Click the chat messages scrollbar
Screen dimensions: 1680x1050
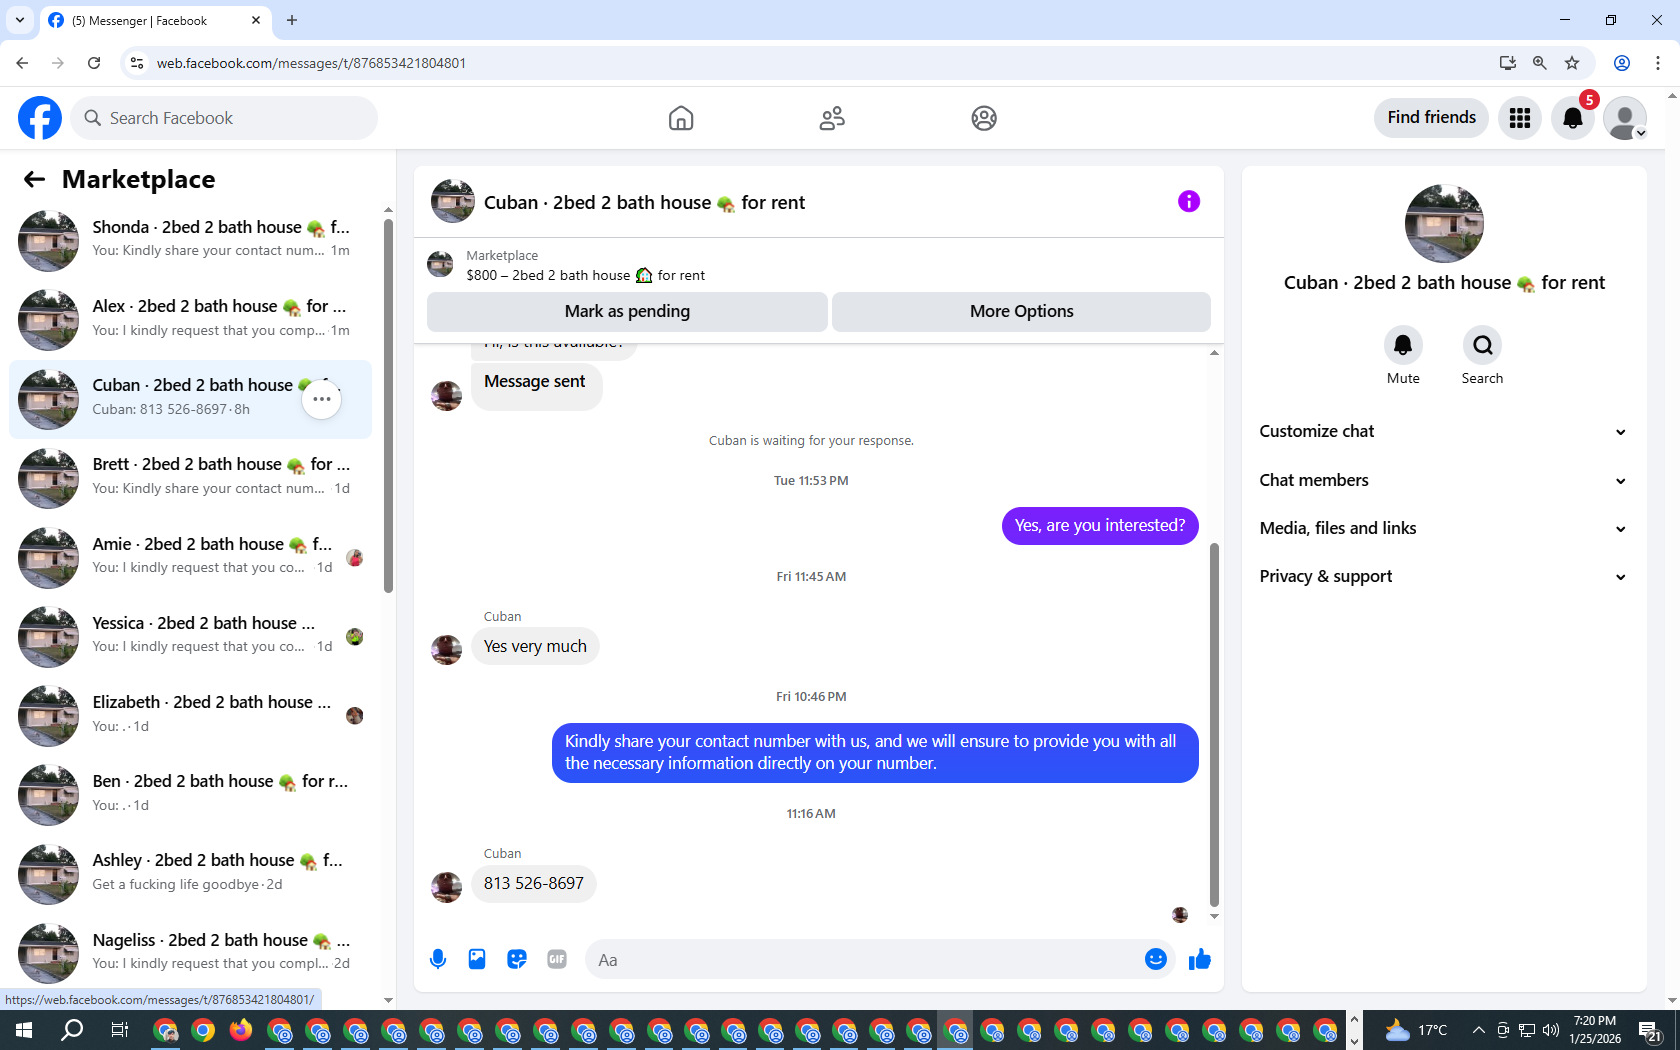click(x=1214, y=725)
